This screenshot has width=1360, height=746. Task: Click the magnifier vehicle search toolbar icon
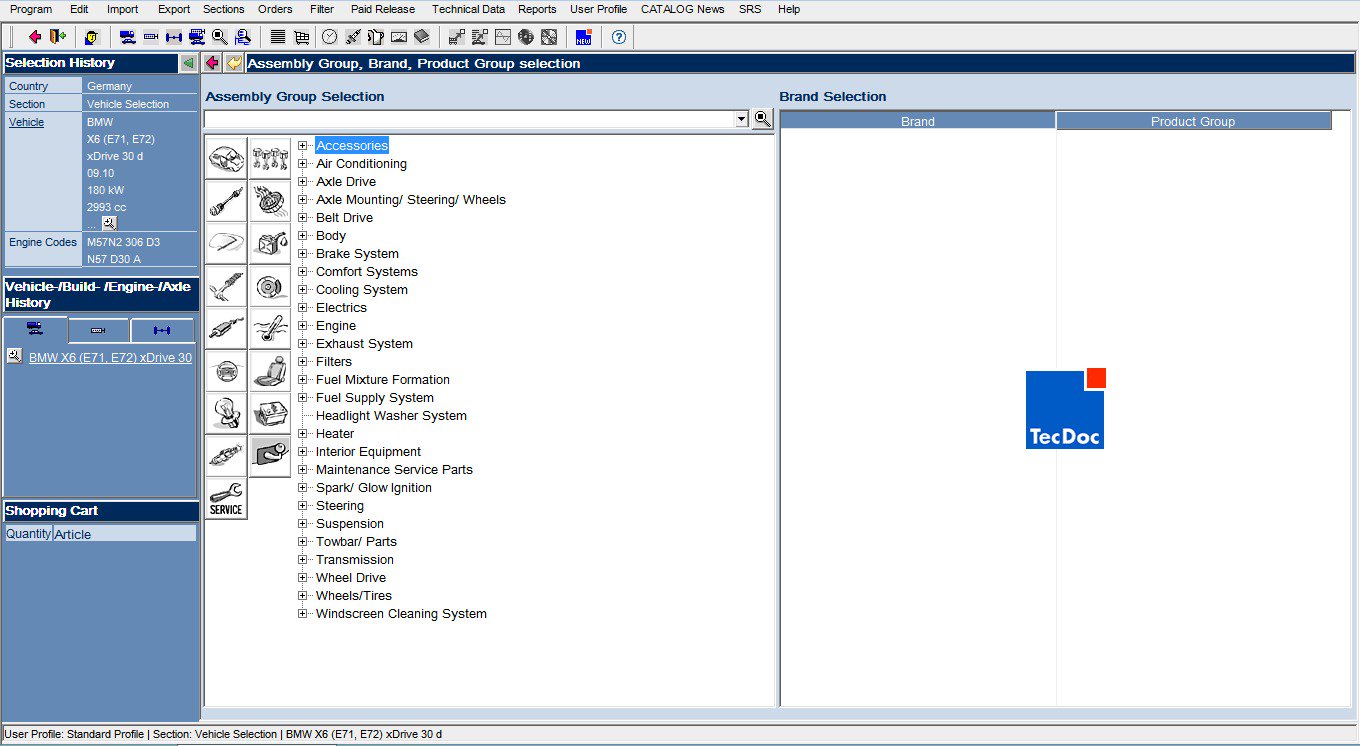coord(219,37)
